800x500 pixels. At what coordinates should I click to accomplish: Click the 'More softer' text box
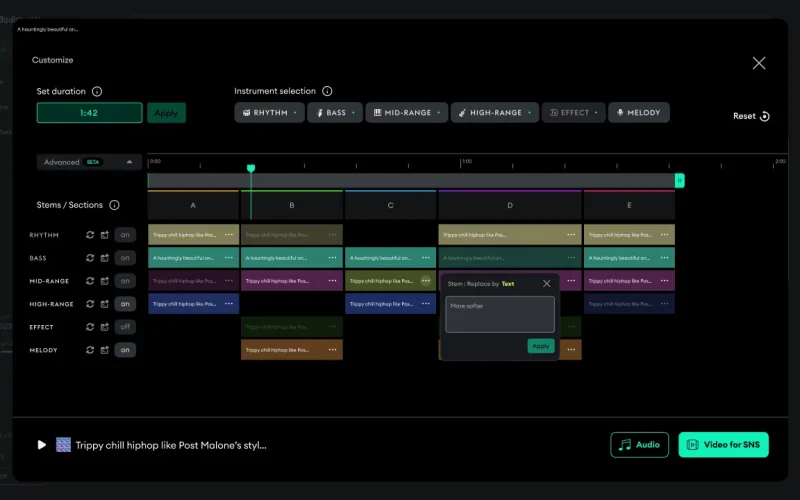pos(500,315)
